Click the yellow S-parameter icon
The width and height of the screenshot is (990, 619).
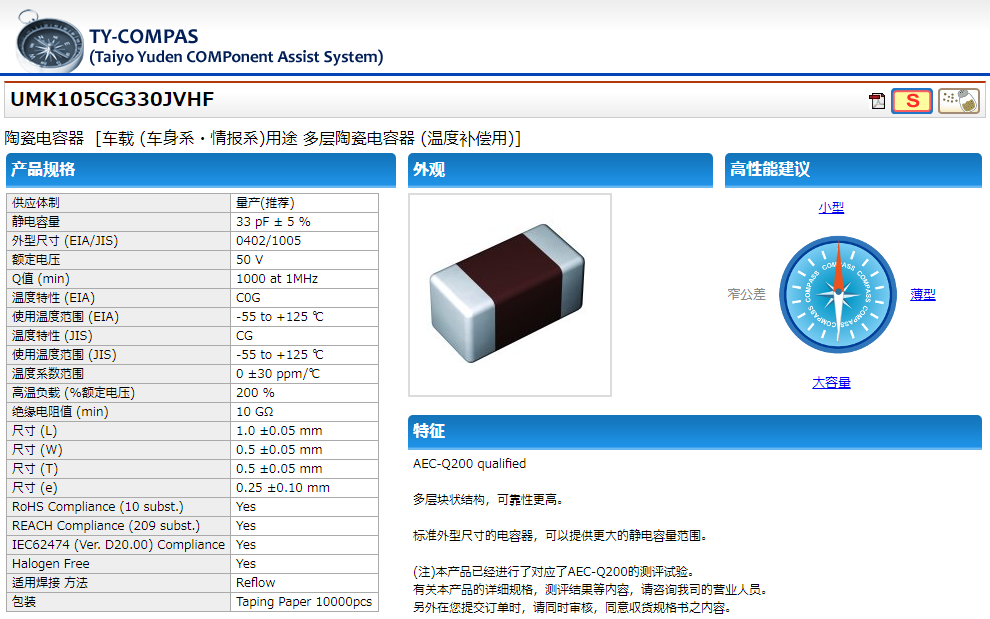[912, 101]
